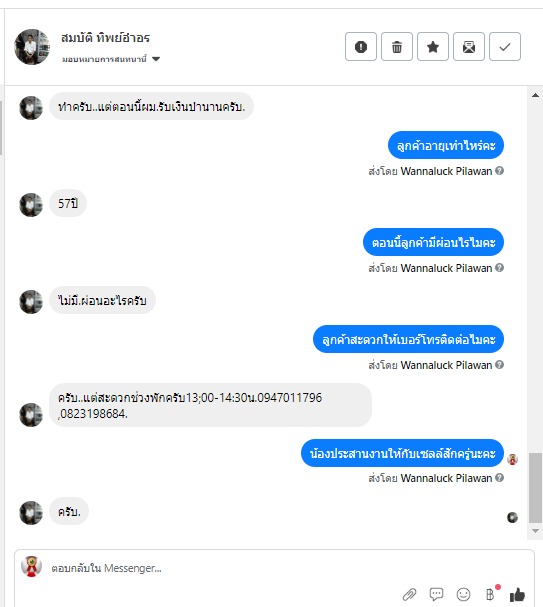Mark conversation unread with envelope icon

[469, 47]
